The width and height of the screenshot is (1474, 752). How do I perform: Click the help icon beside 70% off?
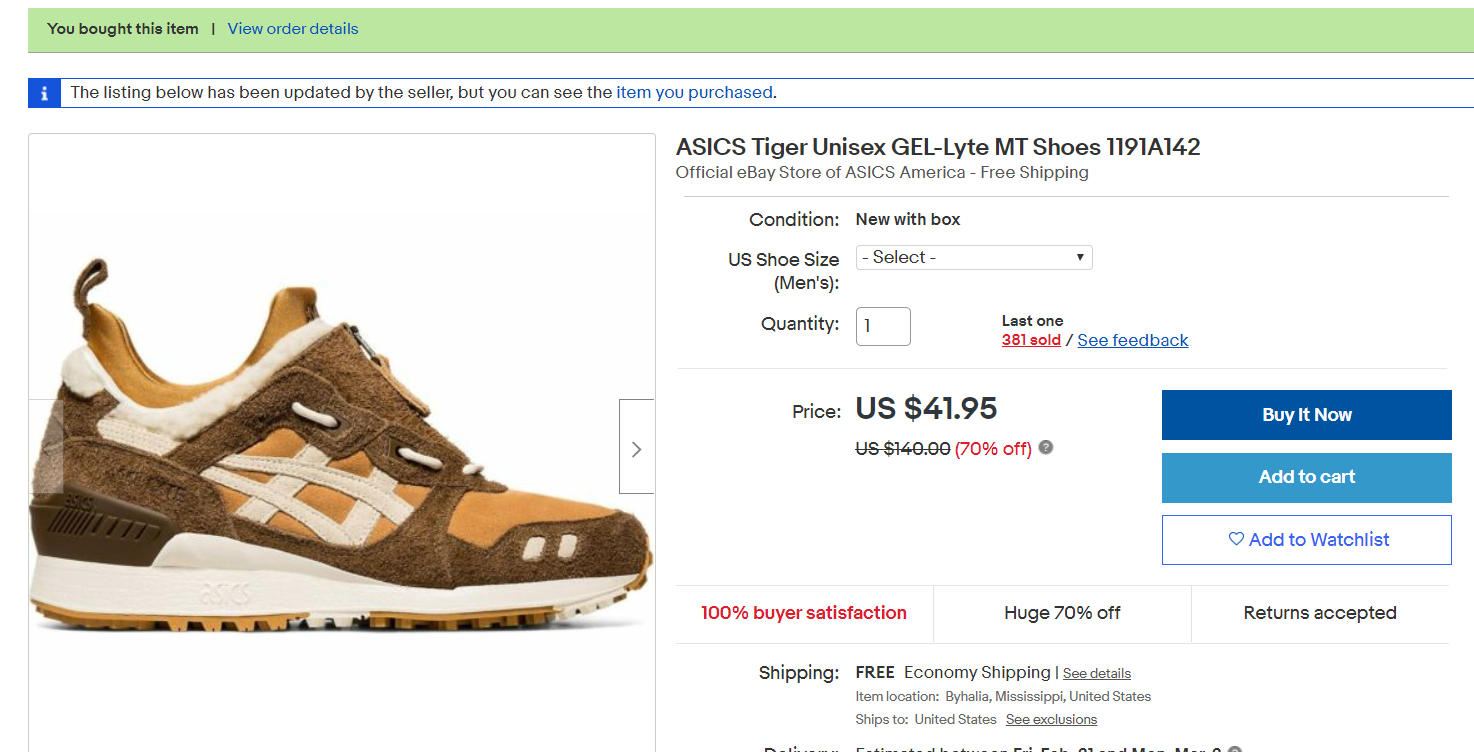point(1046,447)
